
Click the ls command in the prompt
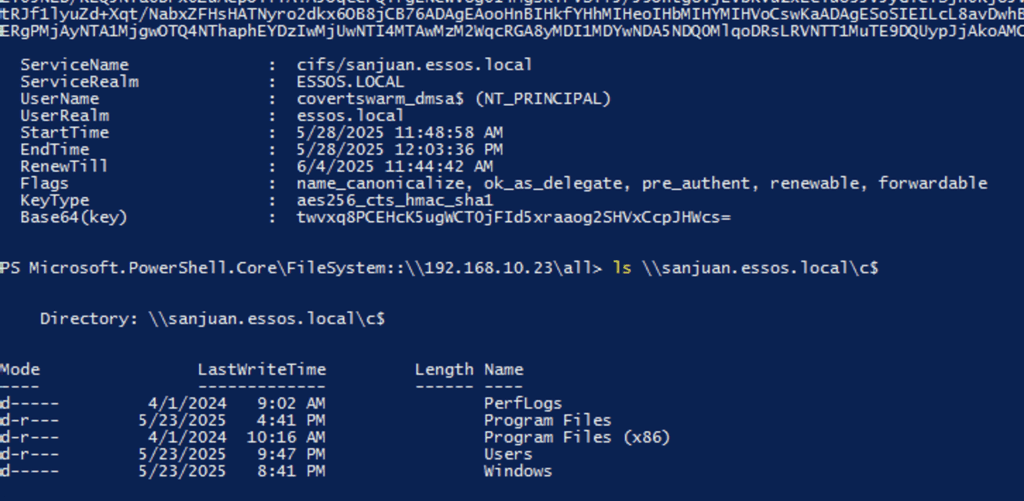[622, 268]
